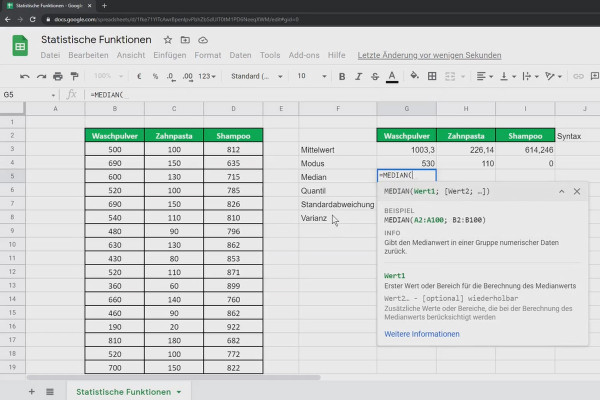The image size is (600, 400).
Task: Open the sheet tab dropdown arrow
Action: click(x=179, y=392)
